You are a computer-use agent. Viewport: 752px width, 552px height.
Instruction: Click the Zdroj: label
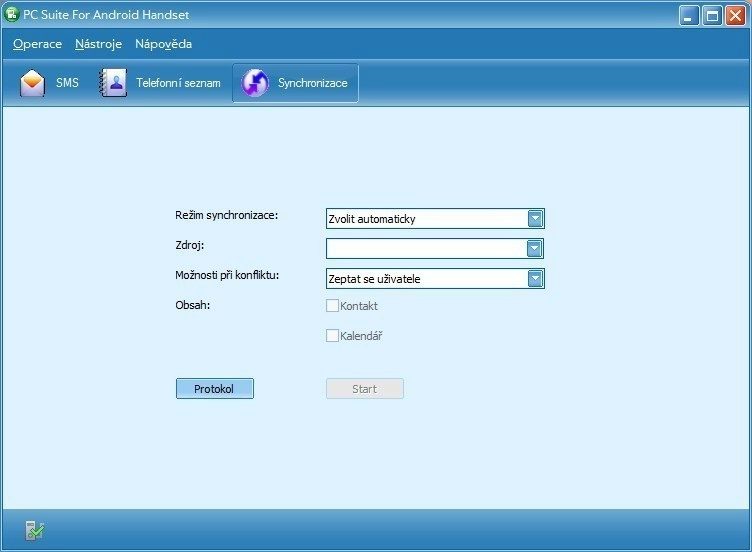click(190, 245)
